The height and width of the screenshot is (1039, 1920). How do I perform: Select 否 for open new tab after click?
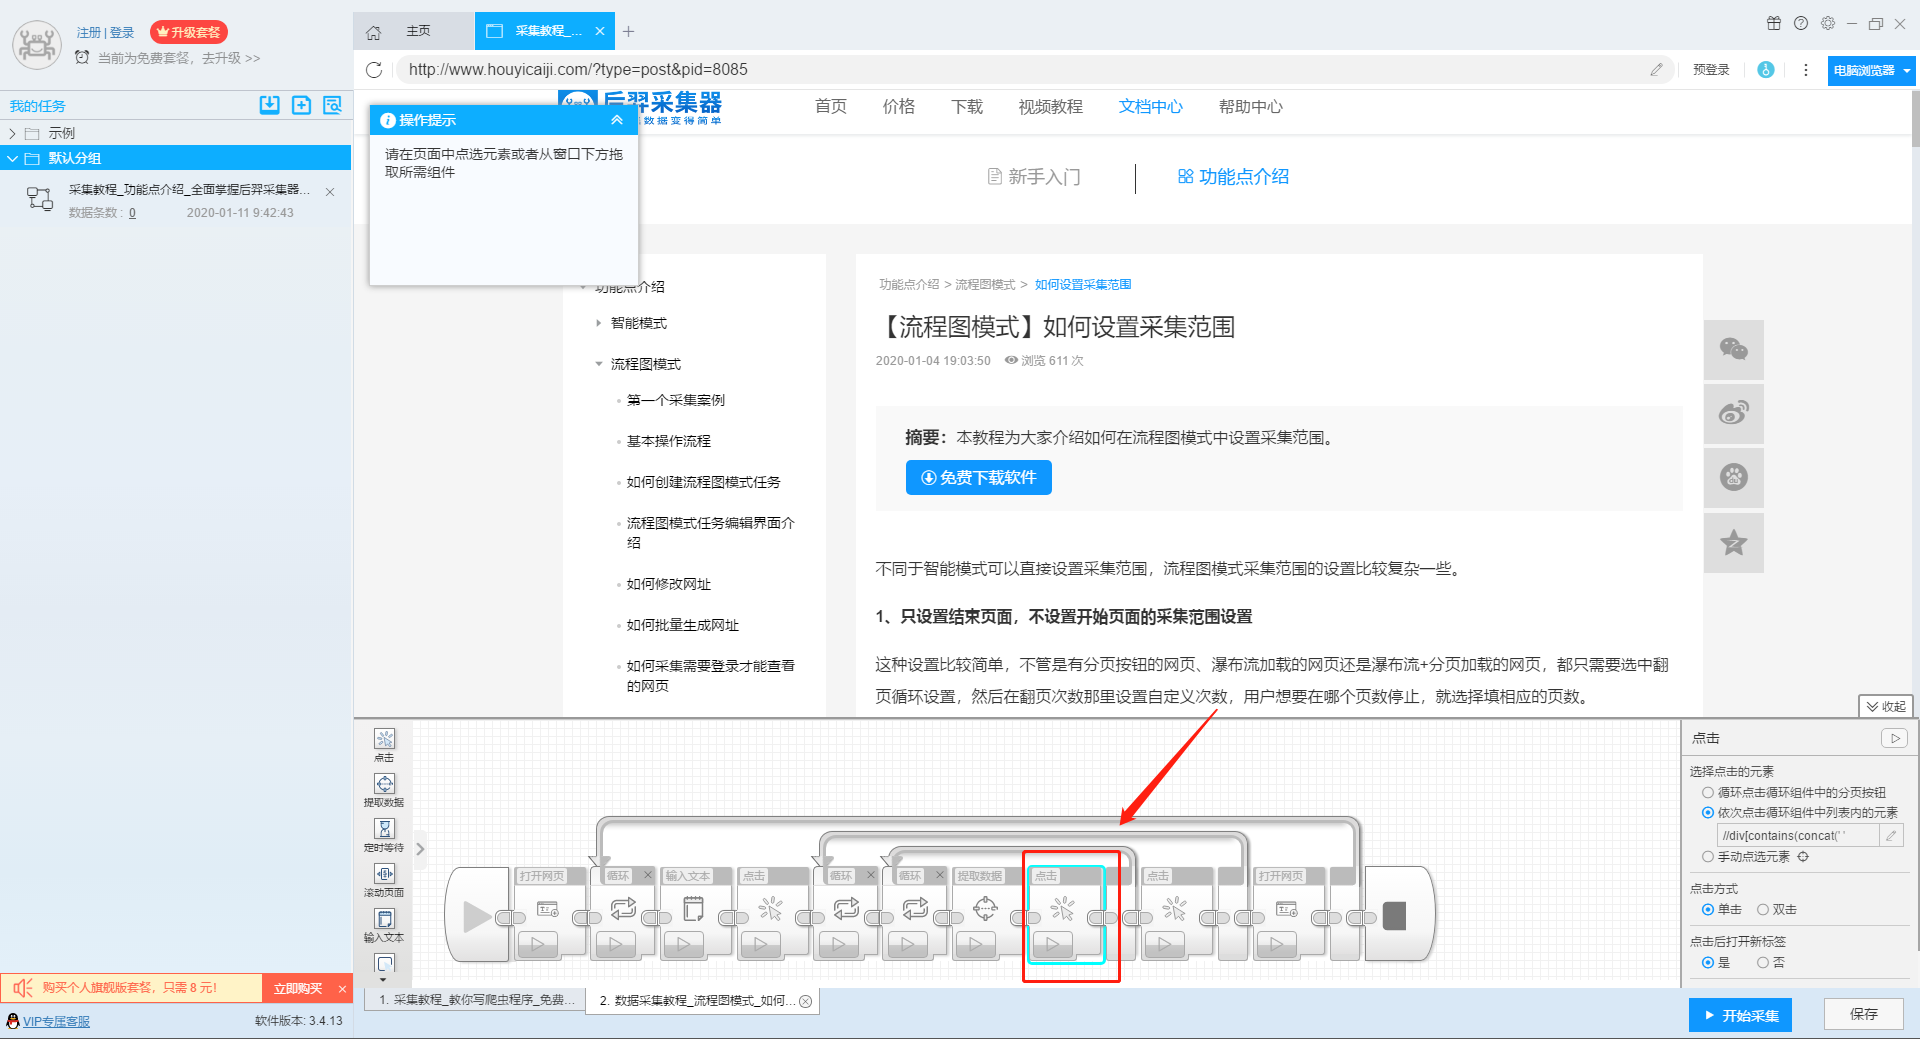1763,962
